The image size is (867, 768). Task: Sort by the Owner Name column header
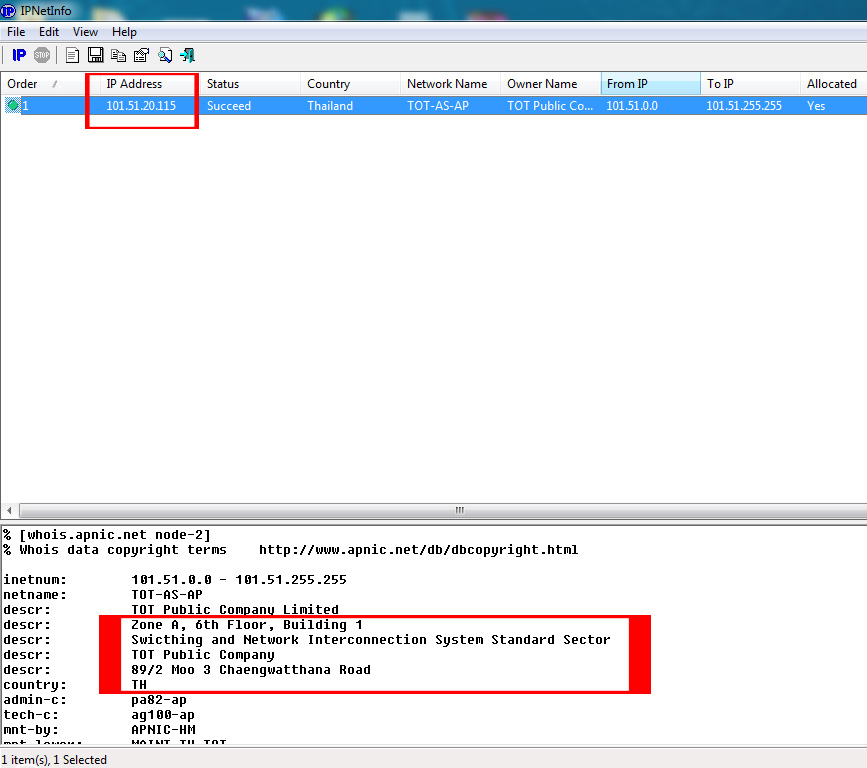coord(551,84)
